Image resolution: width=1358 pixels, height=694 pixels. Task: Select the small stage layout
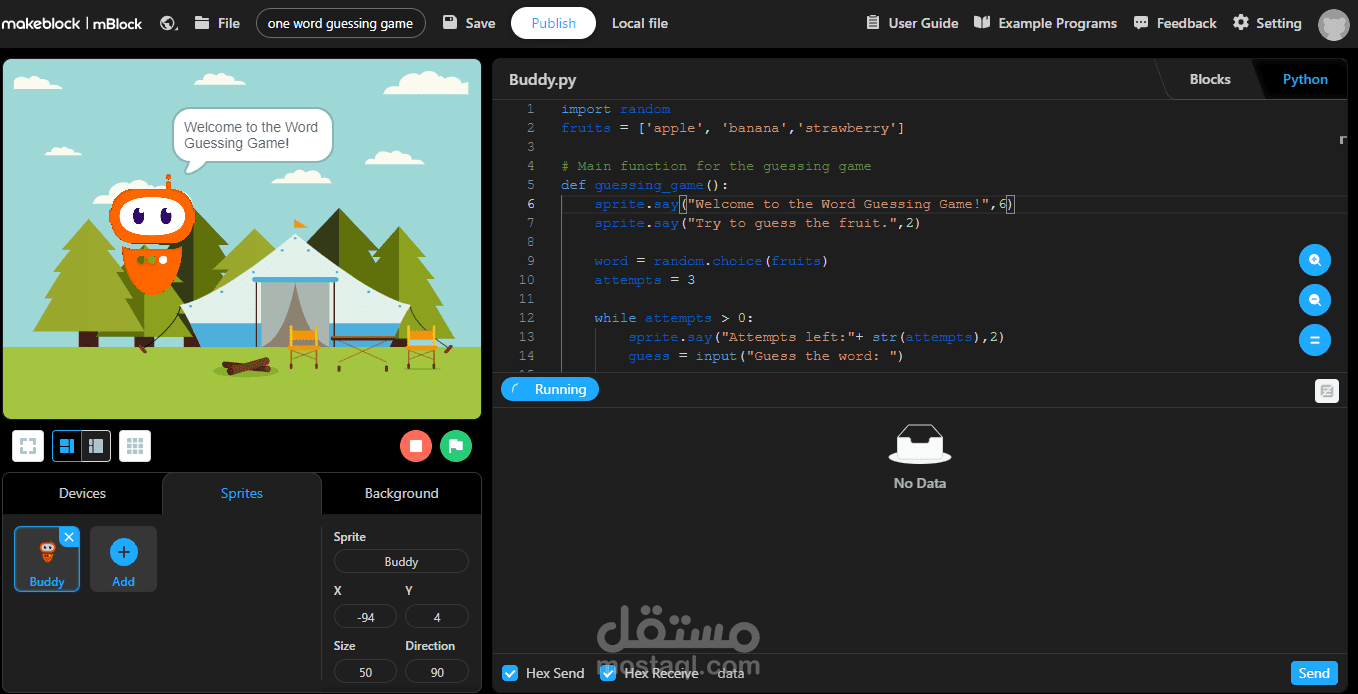96,446
